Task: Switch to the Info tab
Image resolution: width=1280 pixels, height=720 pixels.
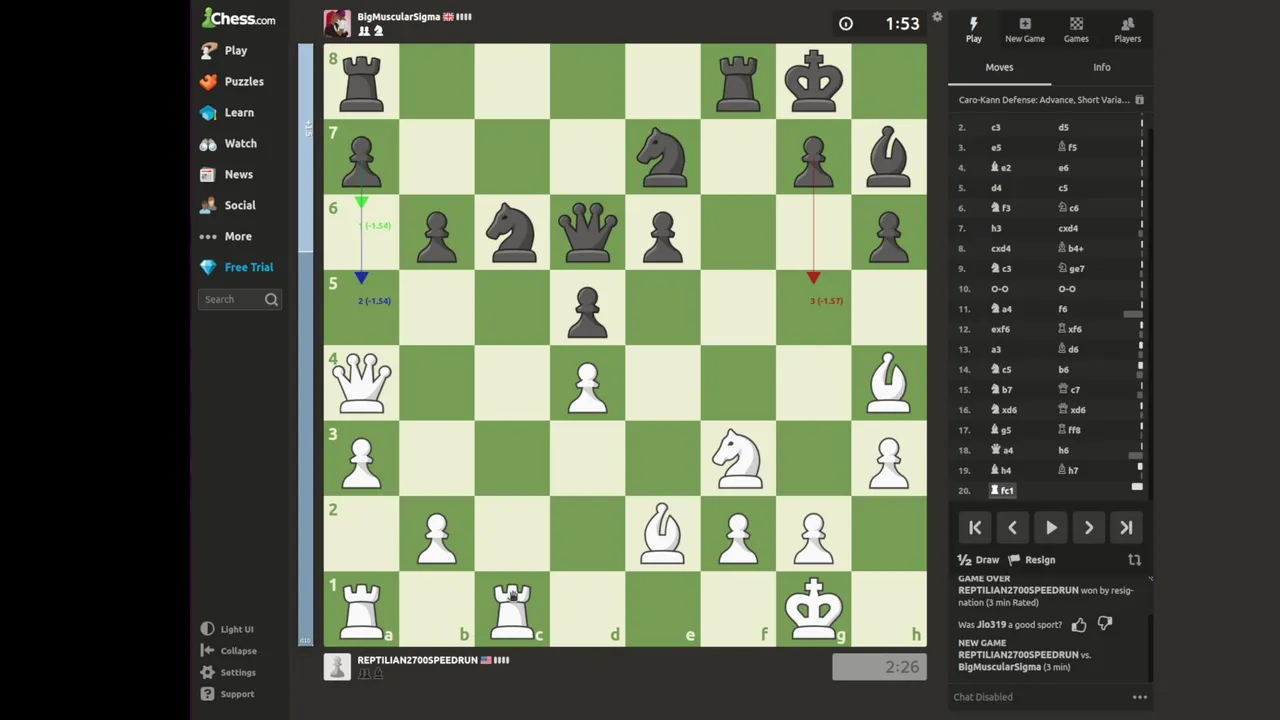Action: pos(1101,67)
